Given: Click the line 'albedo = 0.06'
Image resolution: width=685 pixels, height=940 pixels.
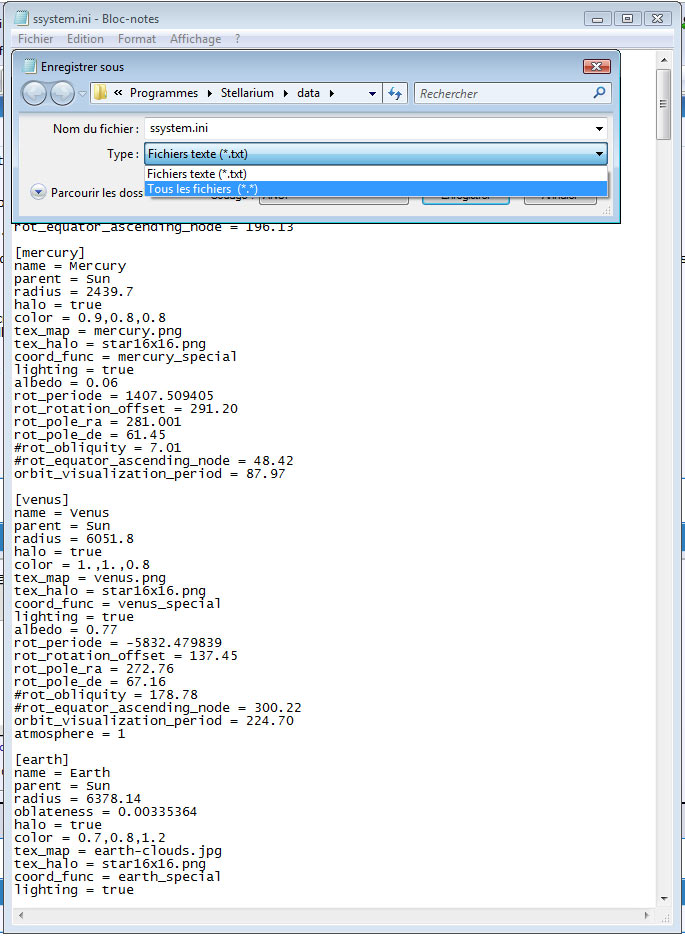Looking at the screenshot, I should click(x=66, y=382).
